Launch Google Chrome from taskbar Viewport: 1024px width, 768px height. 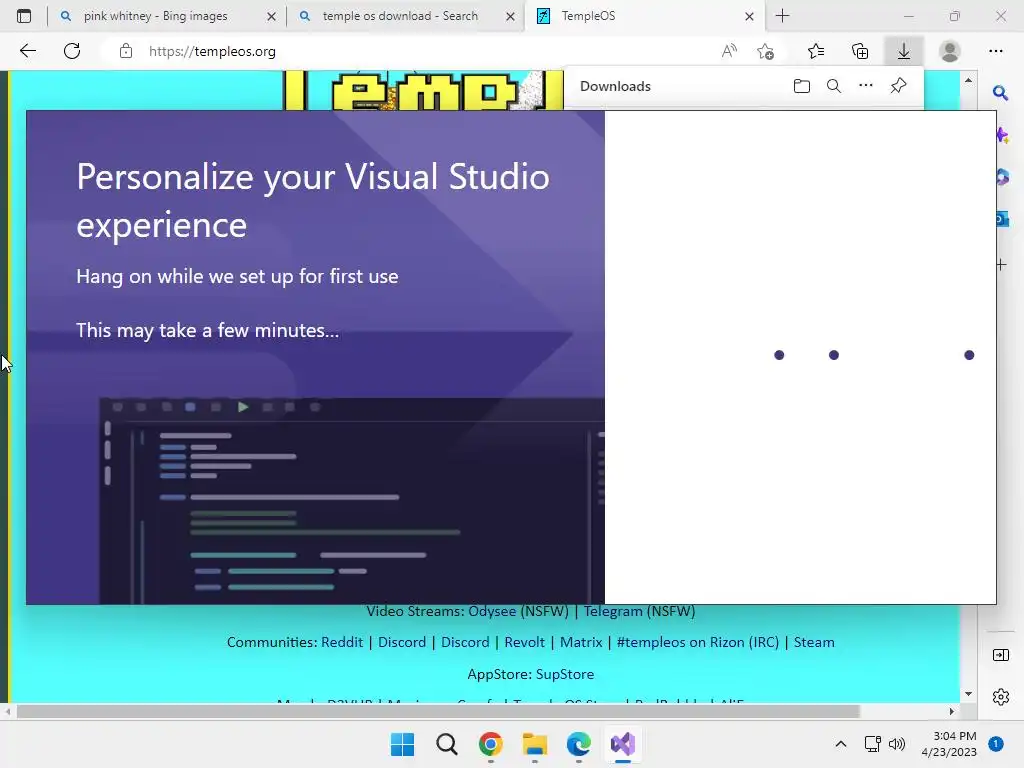tap(490, 744)
